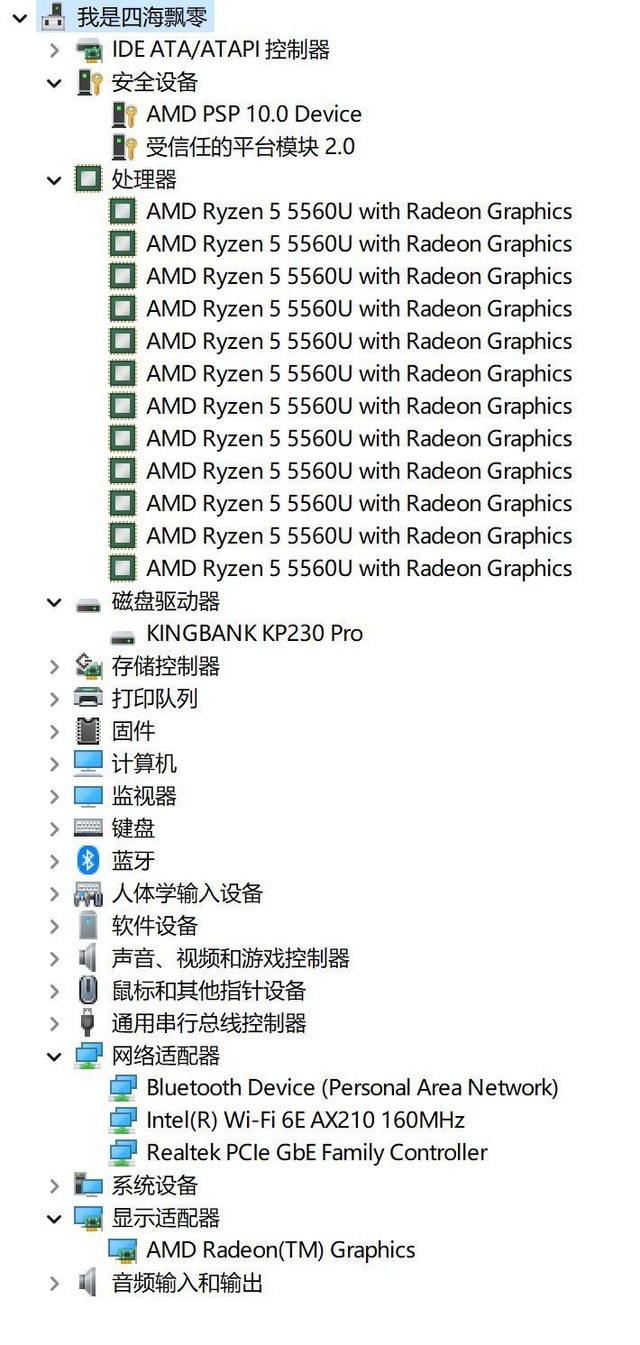Image resolution: width=640 pixels, height=1345 pixels.
Task: Click the 固件 firmware chip icon
Action: pos(88,731)
